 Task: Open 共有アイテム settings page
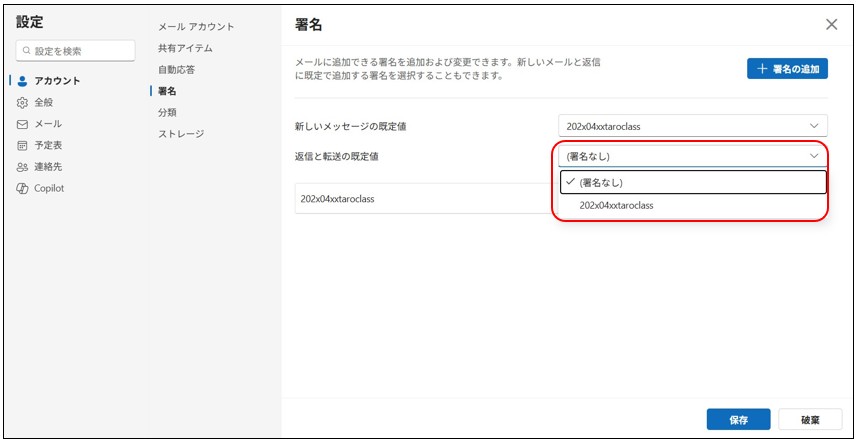click(x=185, y=48)
